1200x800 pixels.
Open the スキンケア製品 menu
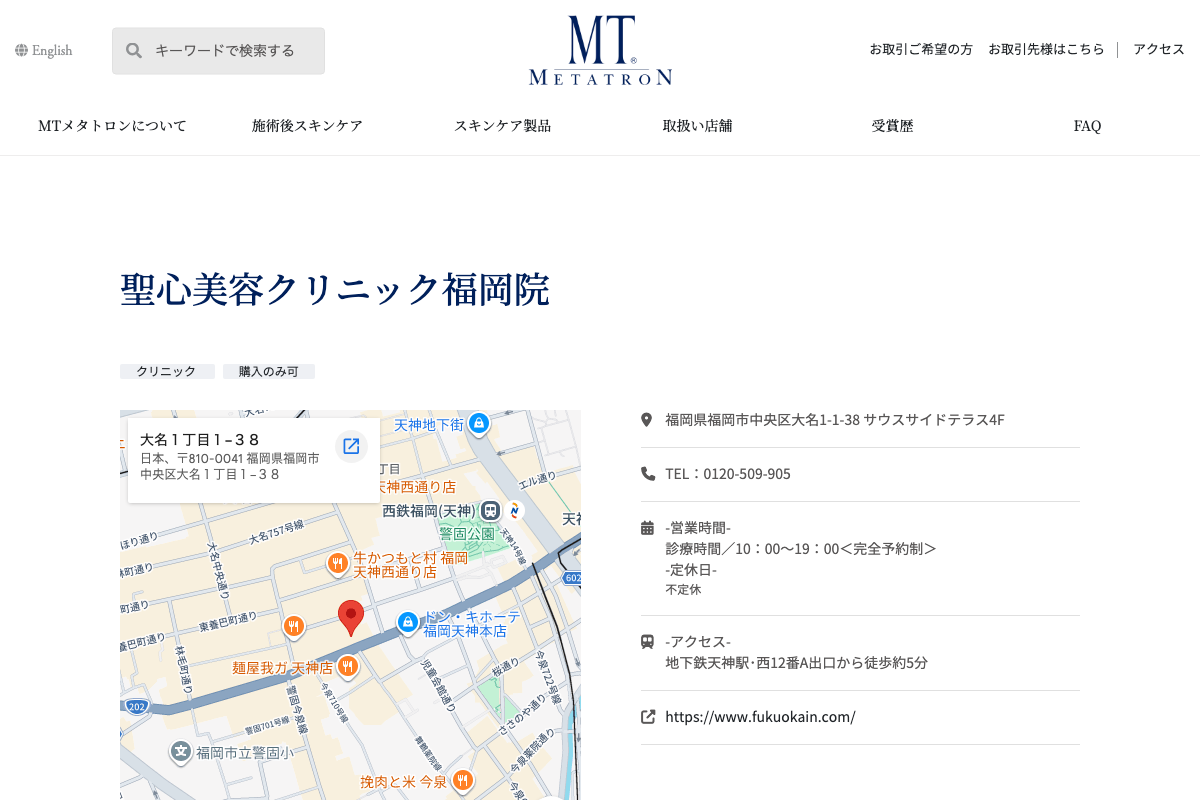(x=503, y=126)
